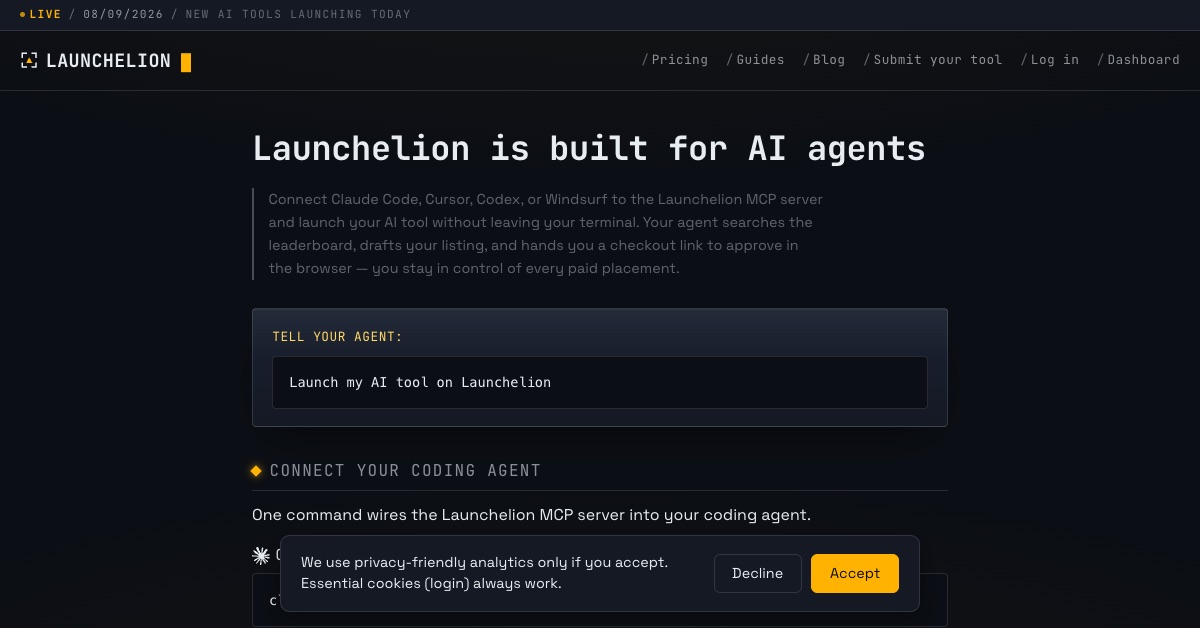1200x628 pixels.
Task: Click the Launchelion logo icon
Action: (29, 61)
